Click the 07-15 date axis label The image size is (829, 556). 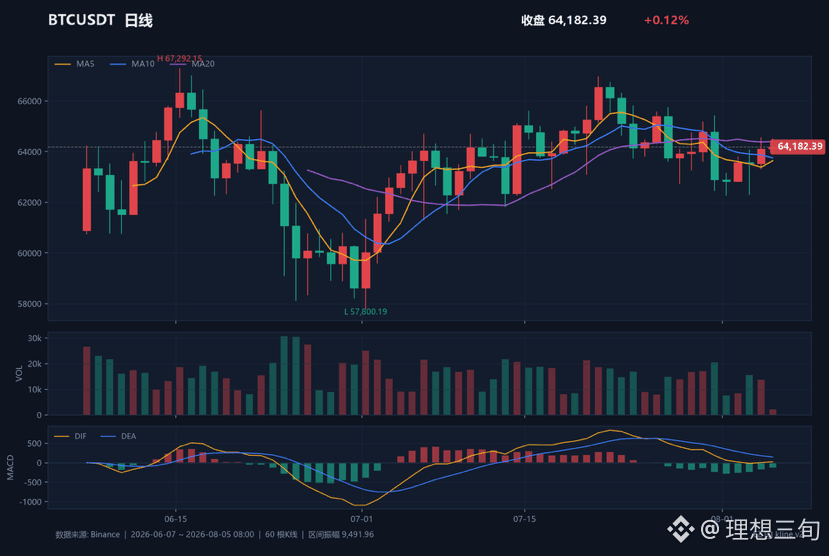coord(524,519)
